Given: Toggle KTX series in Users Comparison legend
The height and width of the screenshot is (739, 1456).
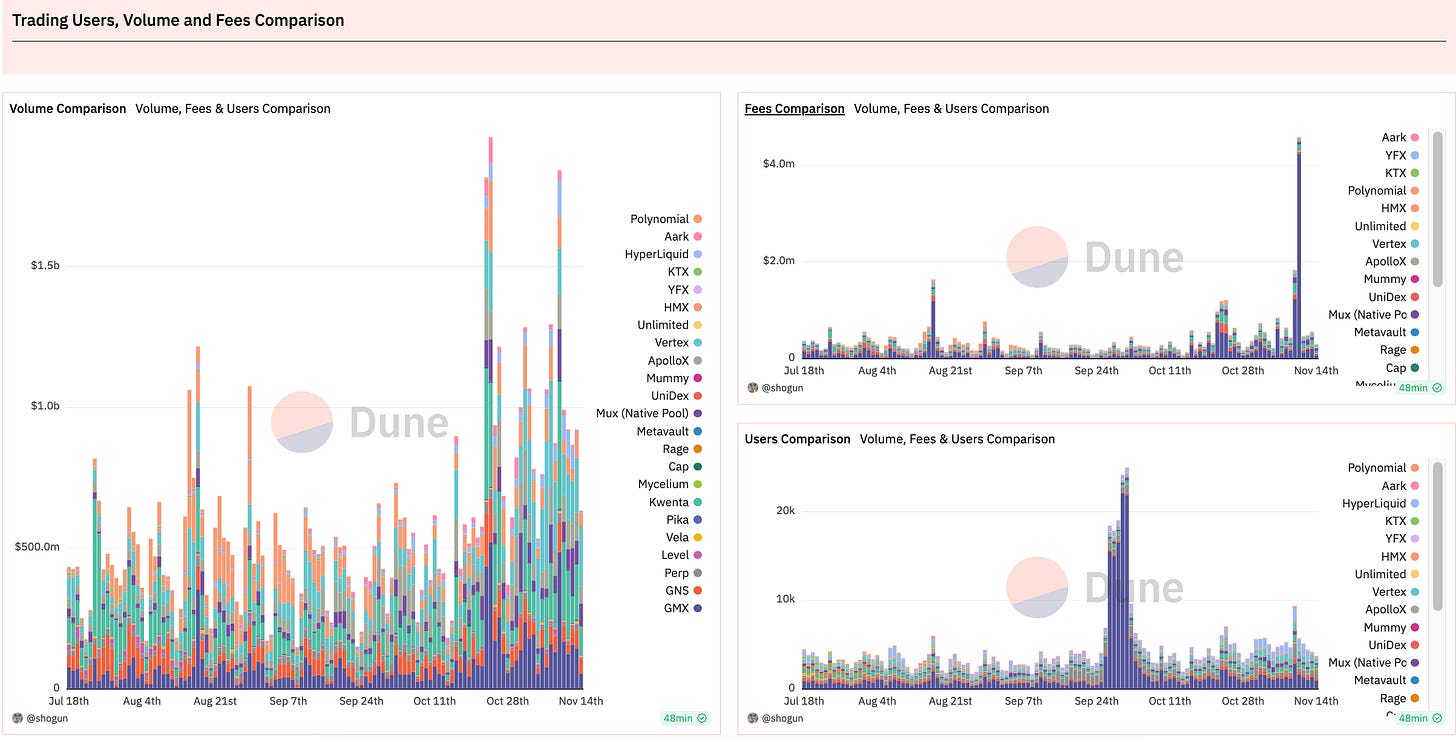Looking at the screenshot, I should click(x=1402, y=521).
